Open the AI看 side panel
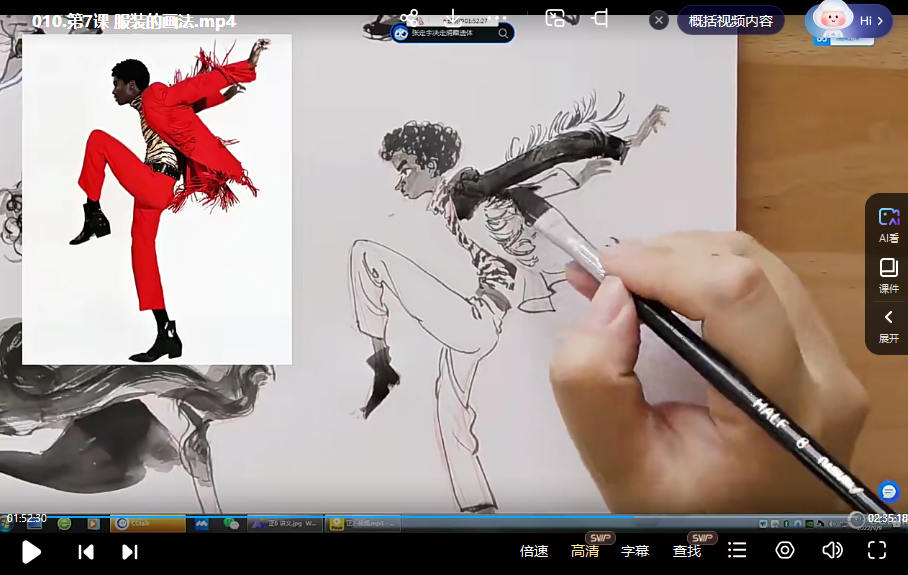The height and width of the screenshot is (575, 908). click(x=888, y=225)
